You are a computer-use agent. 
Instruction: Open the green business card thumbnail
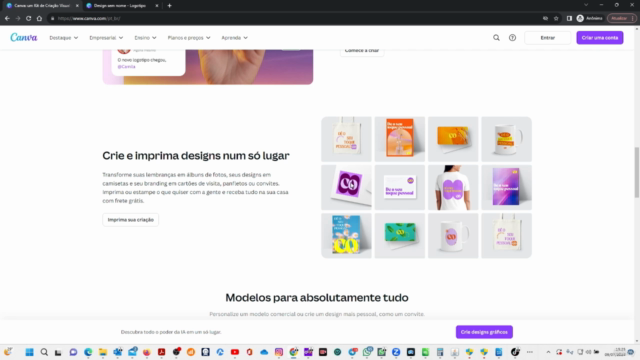(x=400, y=236)
